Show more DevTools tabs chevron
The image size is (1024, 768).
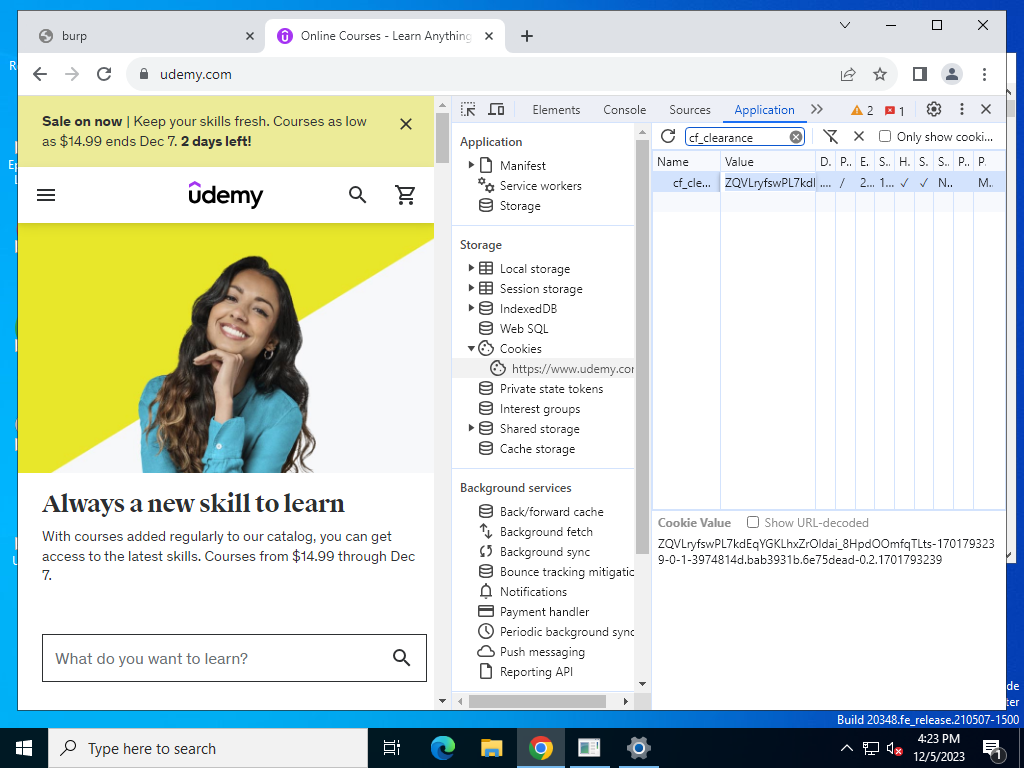pyautogui.click(x=817, y=109)
